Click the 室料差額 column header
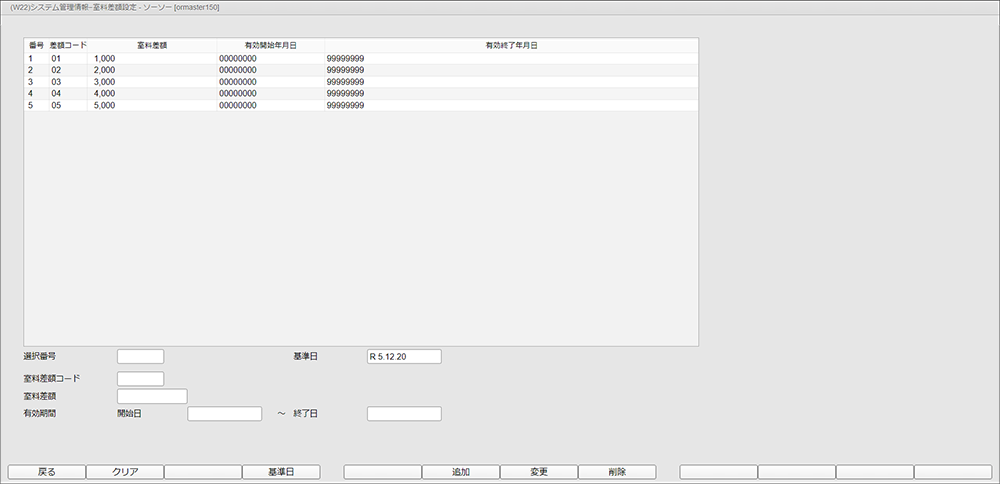 [151, 46]
